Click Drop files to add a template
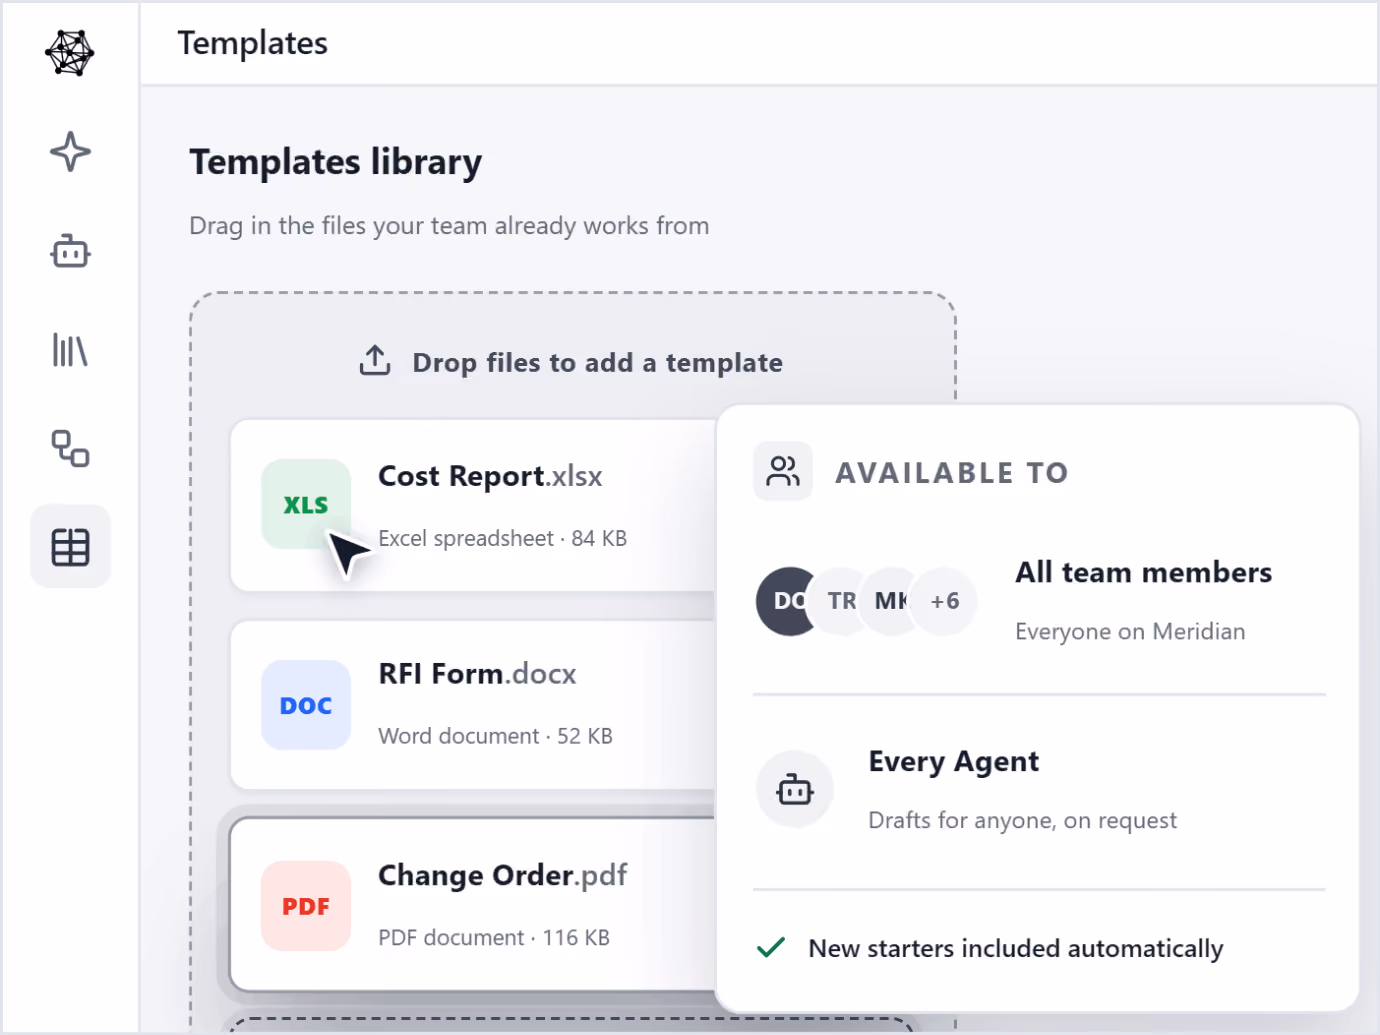The width and height of the screenshot is (1380, 1035). (x=598, y=362)
